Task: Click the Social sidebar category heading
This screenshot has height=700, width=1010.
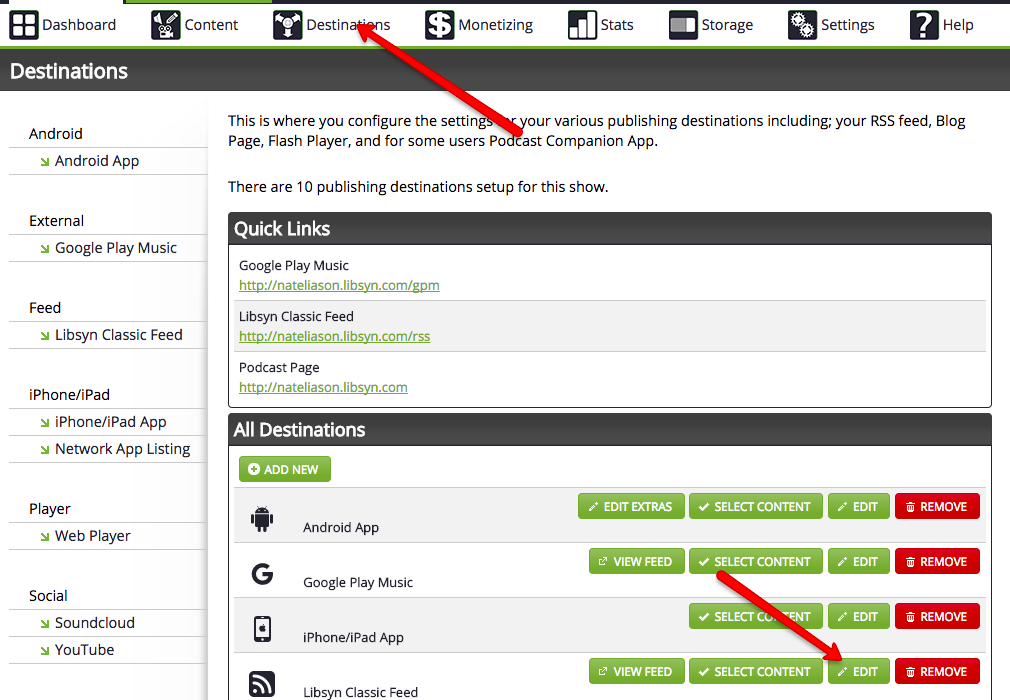Action: (48, 596)
